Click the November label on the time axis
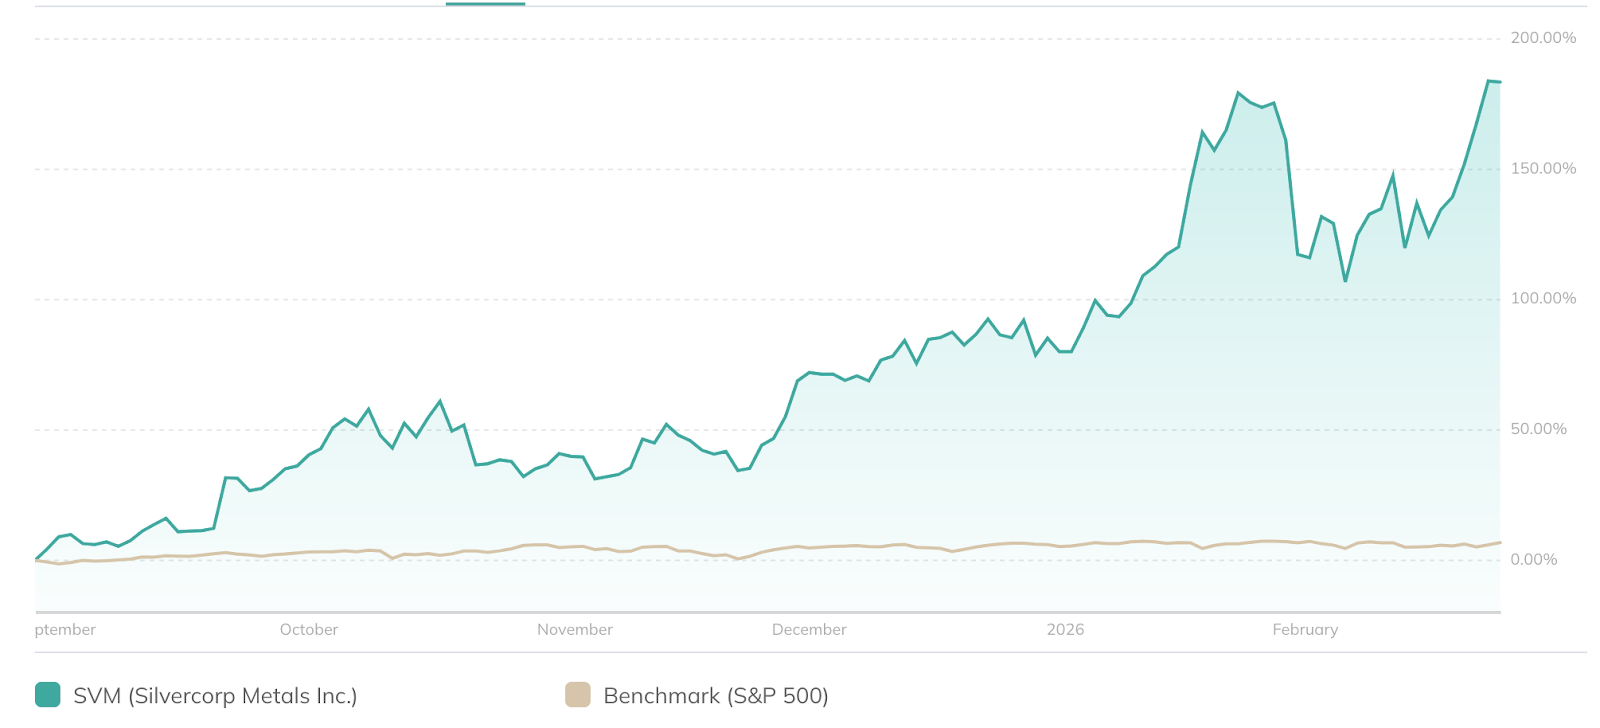Image resolution: width=1600 pixels, height=728 pixels. tap(575, 630)
